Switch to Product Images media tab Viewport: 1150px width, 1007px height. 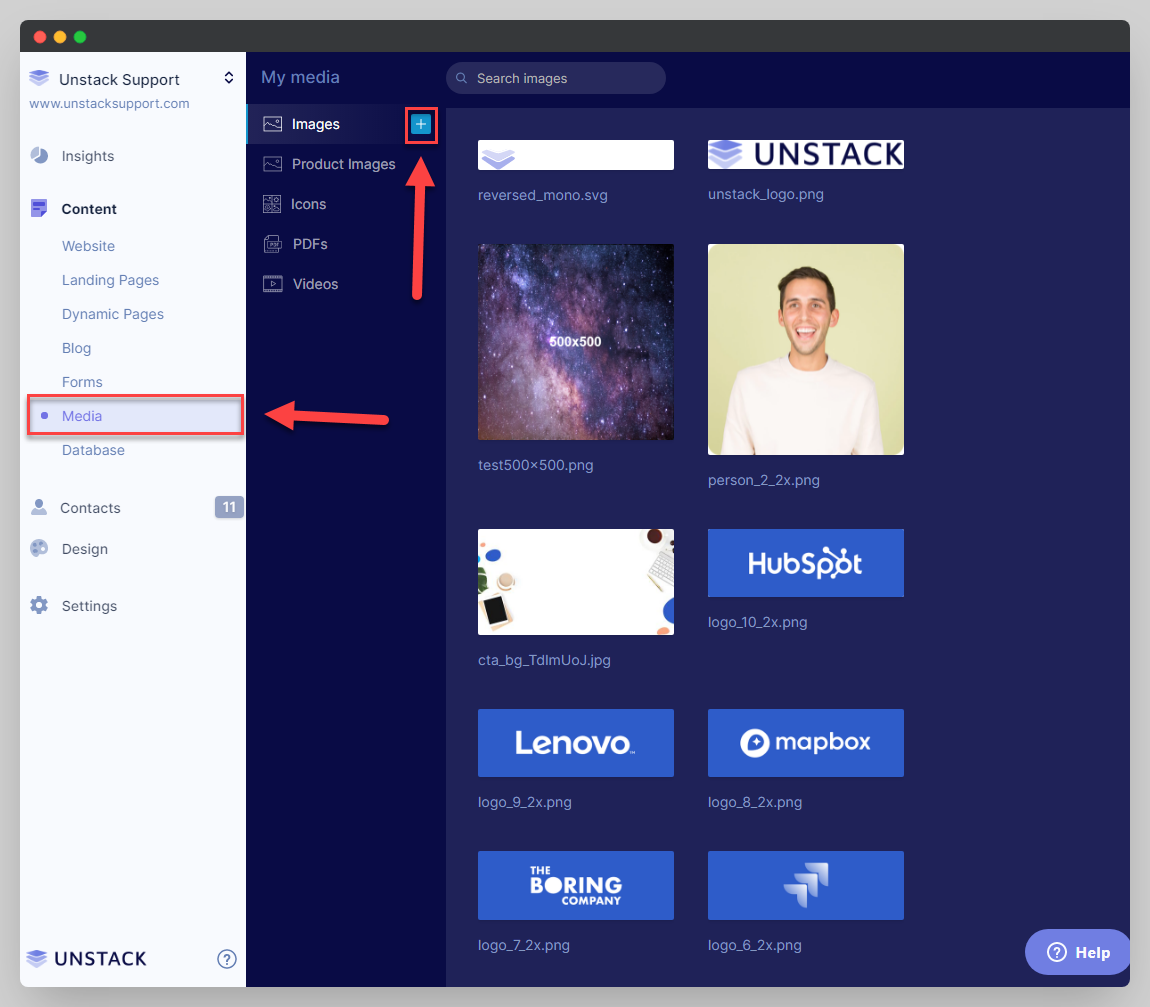343,164
